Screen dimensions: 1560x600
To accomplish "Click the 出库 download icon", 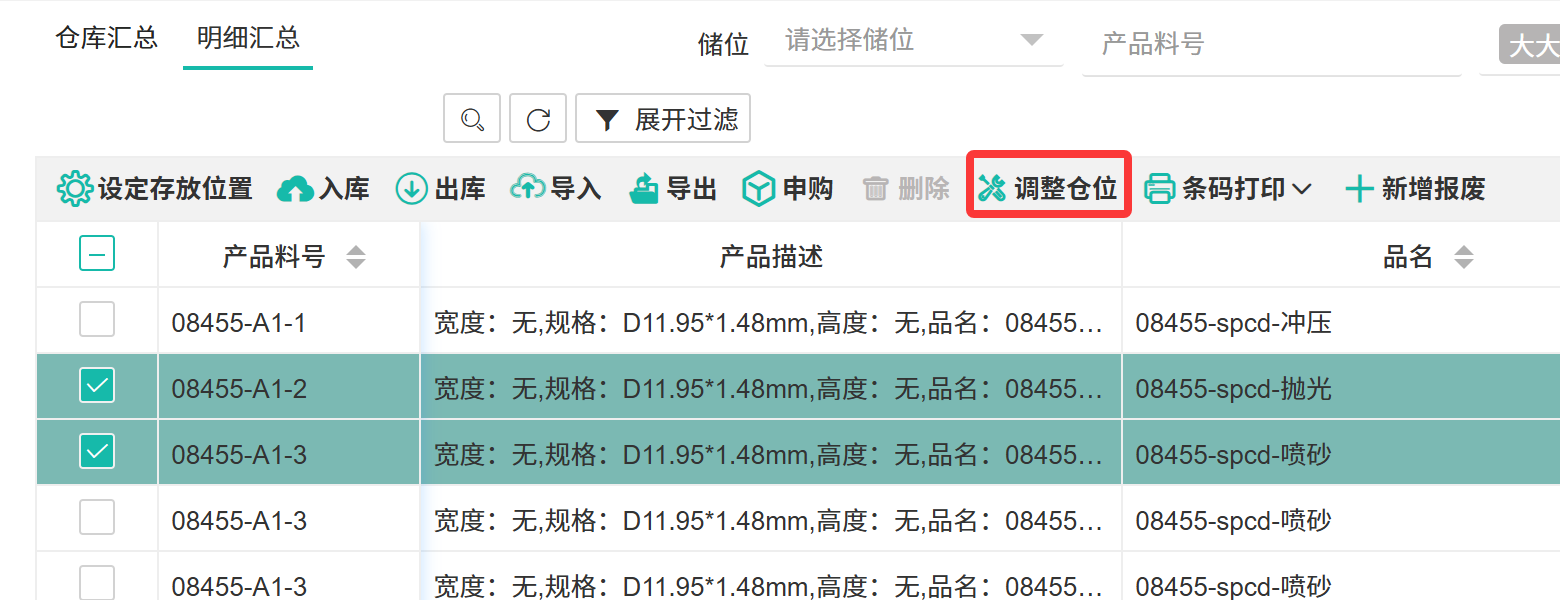I will click(x=411, y=188).
